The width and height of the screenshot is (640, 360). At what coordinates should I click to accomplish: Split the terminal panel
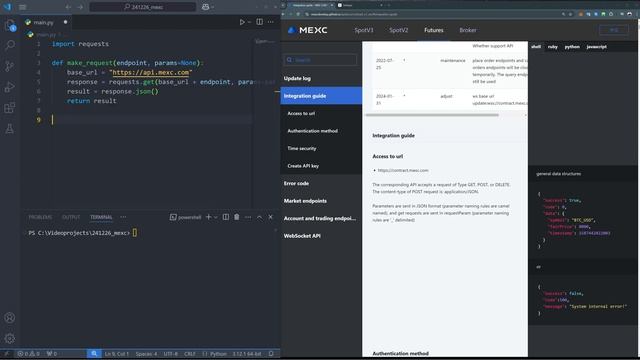226,217
